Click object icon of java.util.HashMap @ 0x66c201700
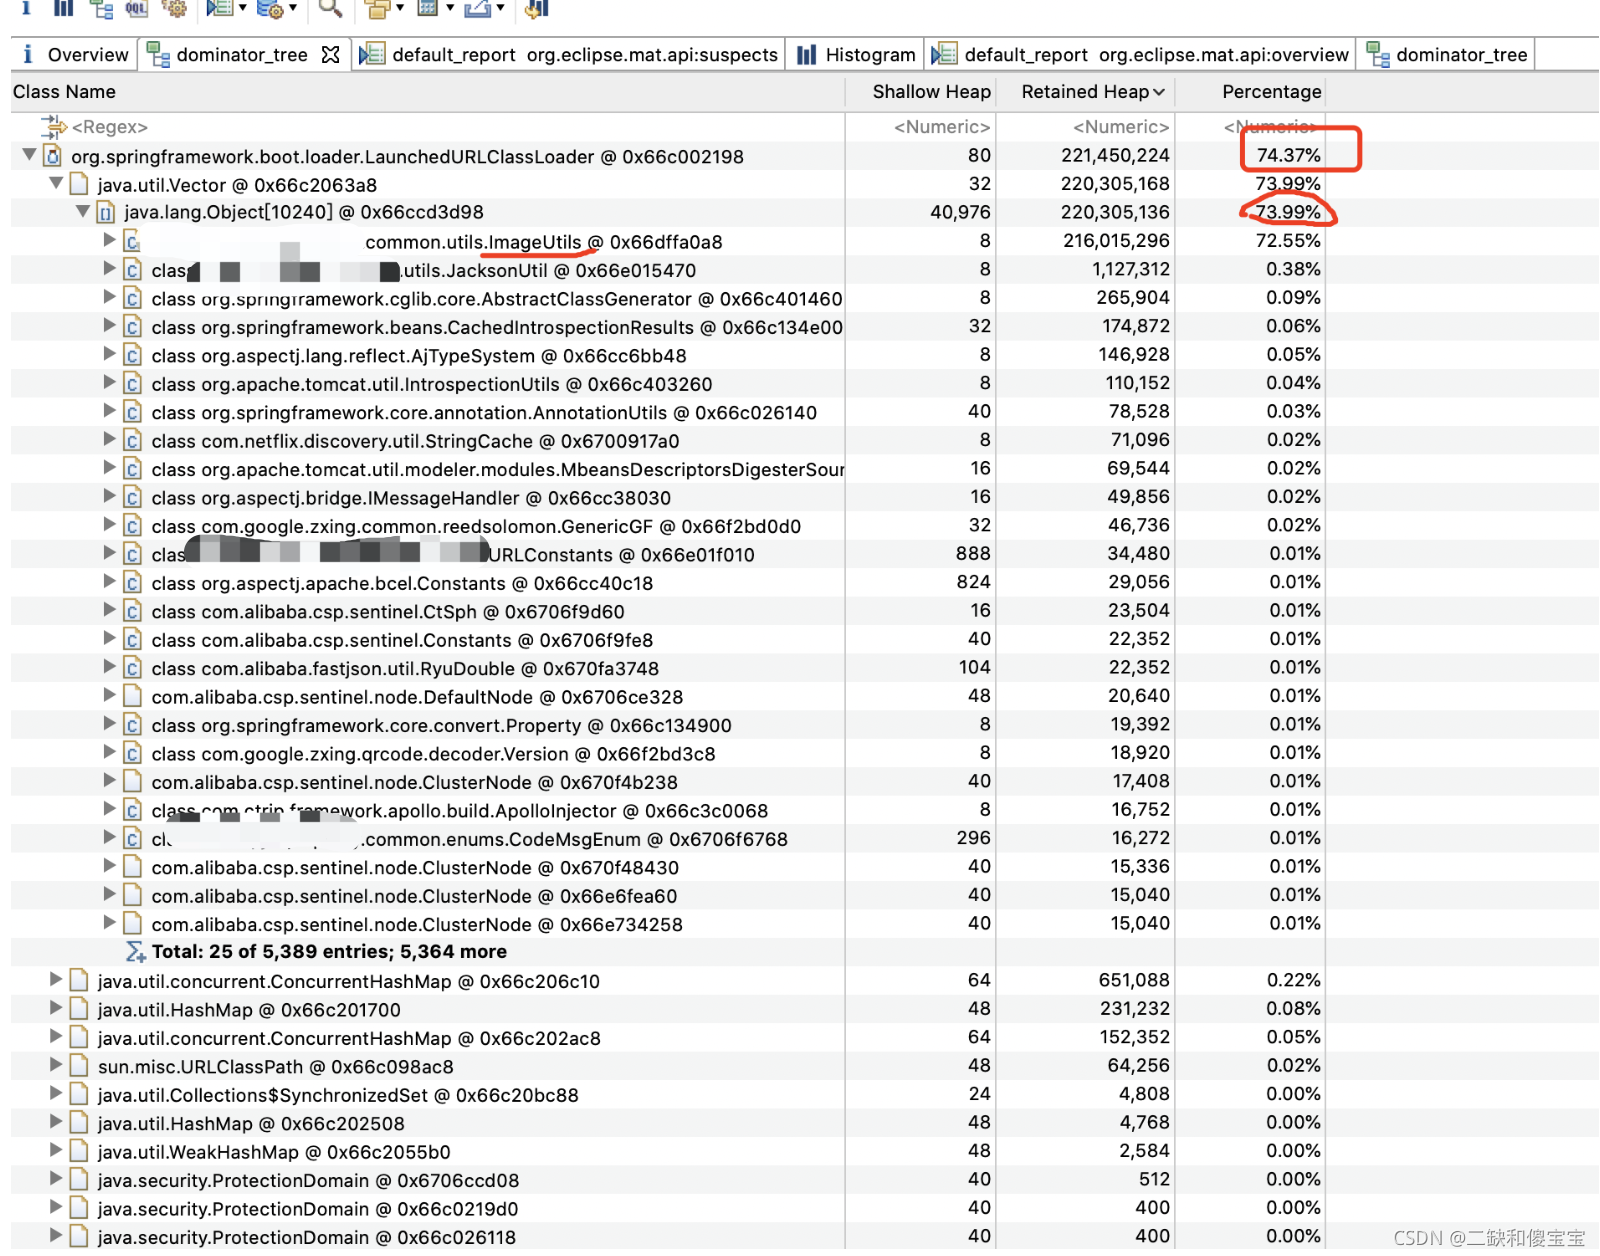 (x=79, y=1010)
